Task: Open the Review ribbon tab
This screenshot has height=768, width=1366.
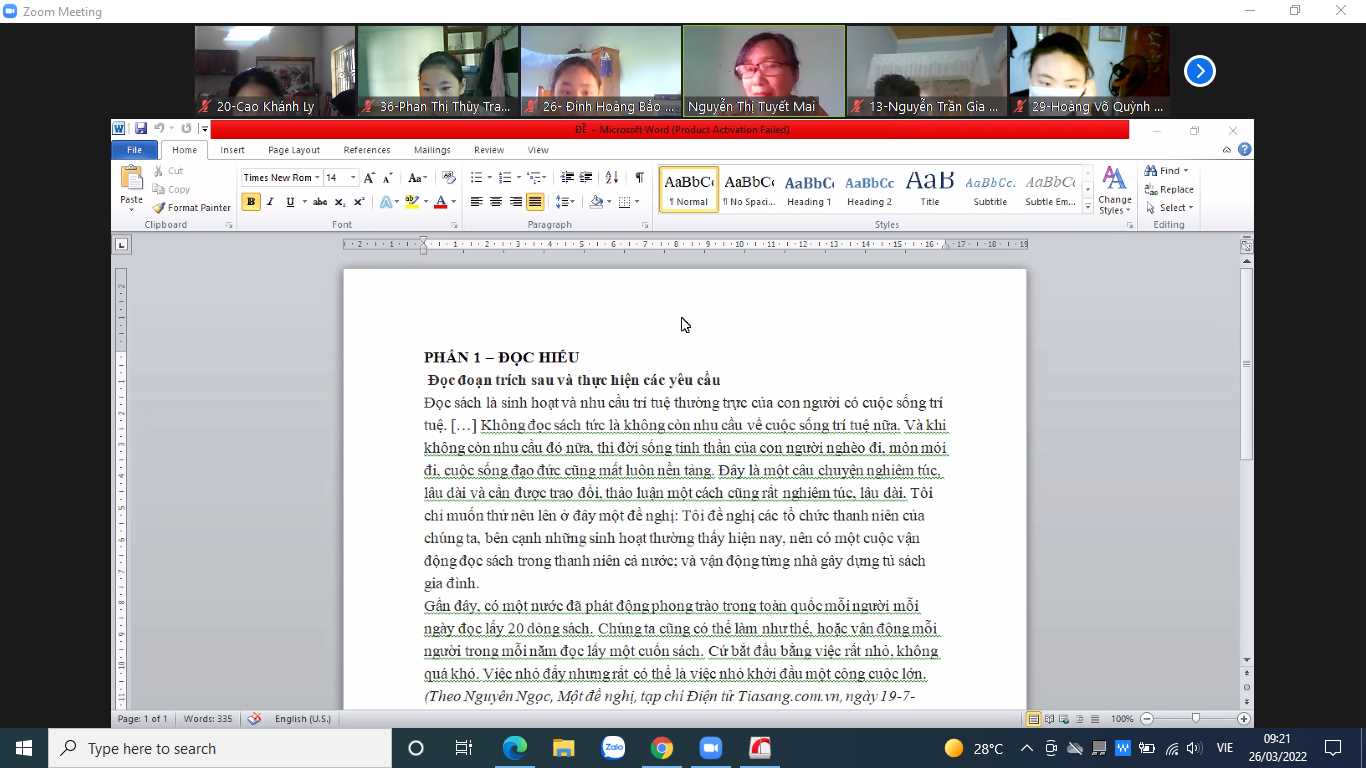Action: (x=488, y=150)
